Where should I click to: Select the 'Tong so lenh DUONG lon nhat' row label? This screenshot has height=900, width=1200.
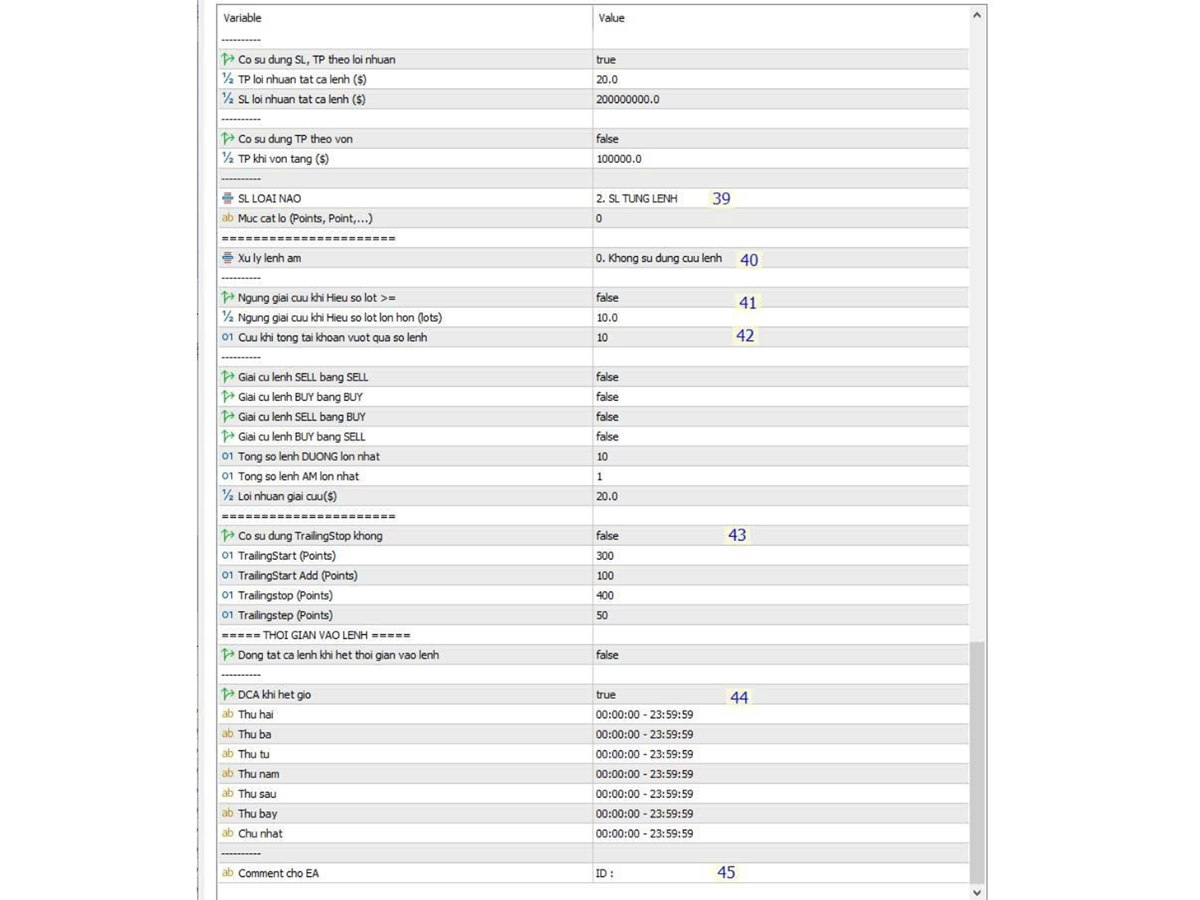(x=308, y=457)
